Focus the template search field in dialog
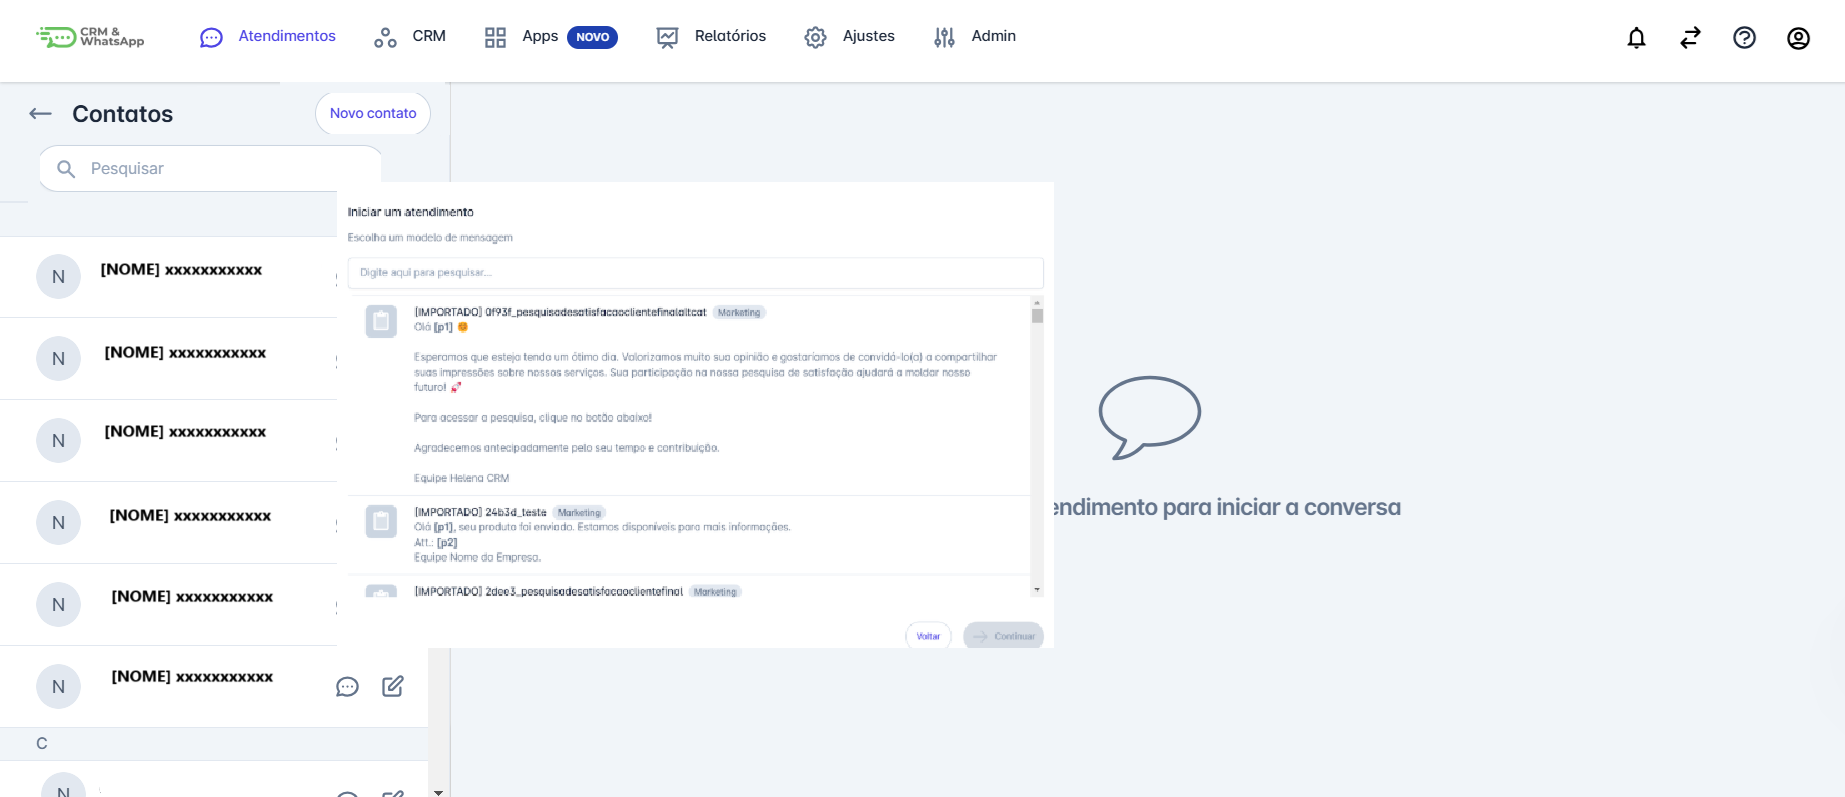This screenshot has width=1845, height=797. 695,273
